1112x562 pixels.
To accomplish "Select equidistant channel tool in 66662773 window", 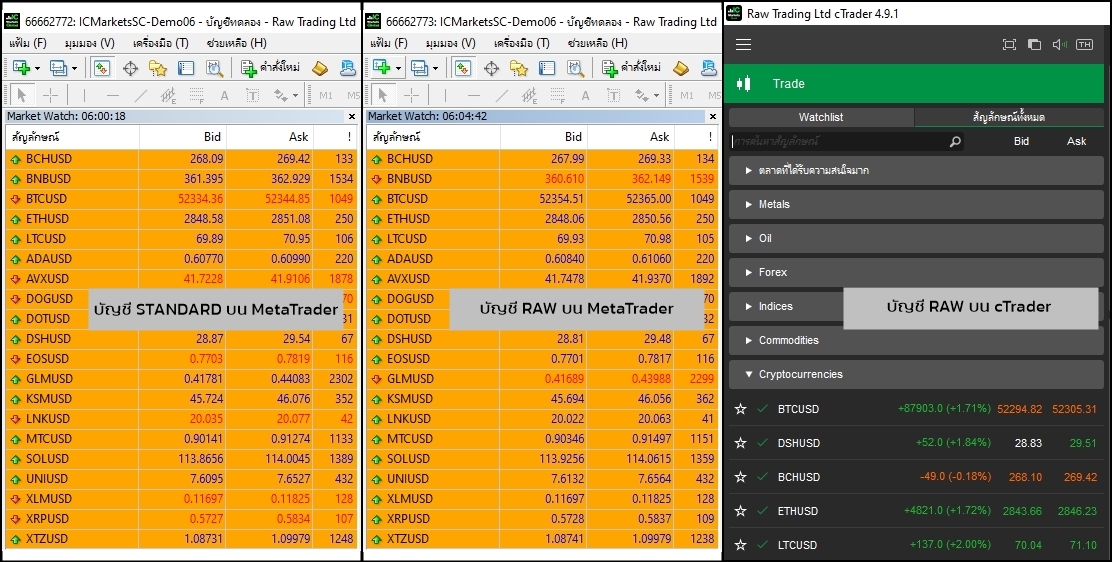I will coord(529,94).
